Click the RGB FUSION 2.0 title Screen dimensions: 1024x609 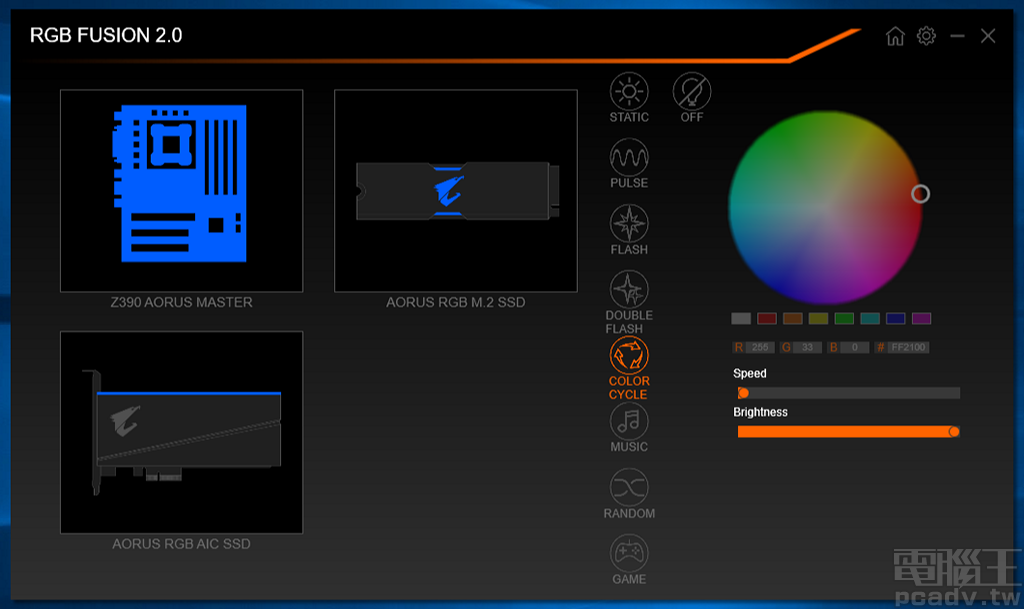106,35
